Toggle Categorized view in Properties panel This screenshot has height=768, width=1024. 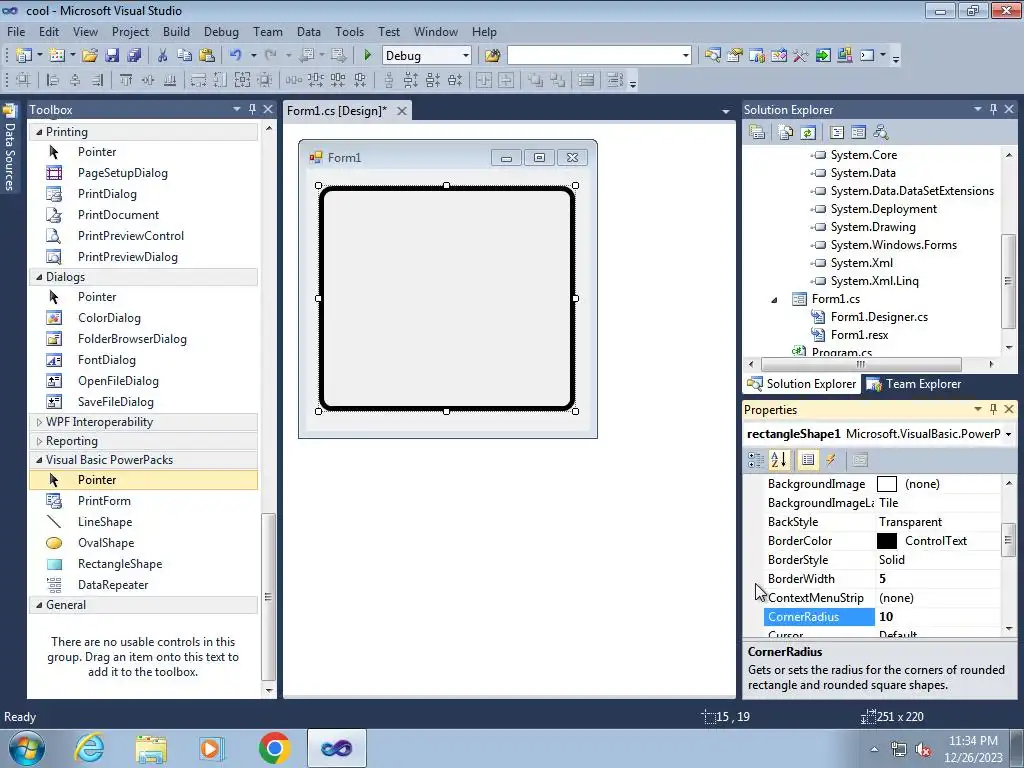point(756,460)
